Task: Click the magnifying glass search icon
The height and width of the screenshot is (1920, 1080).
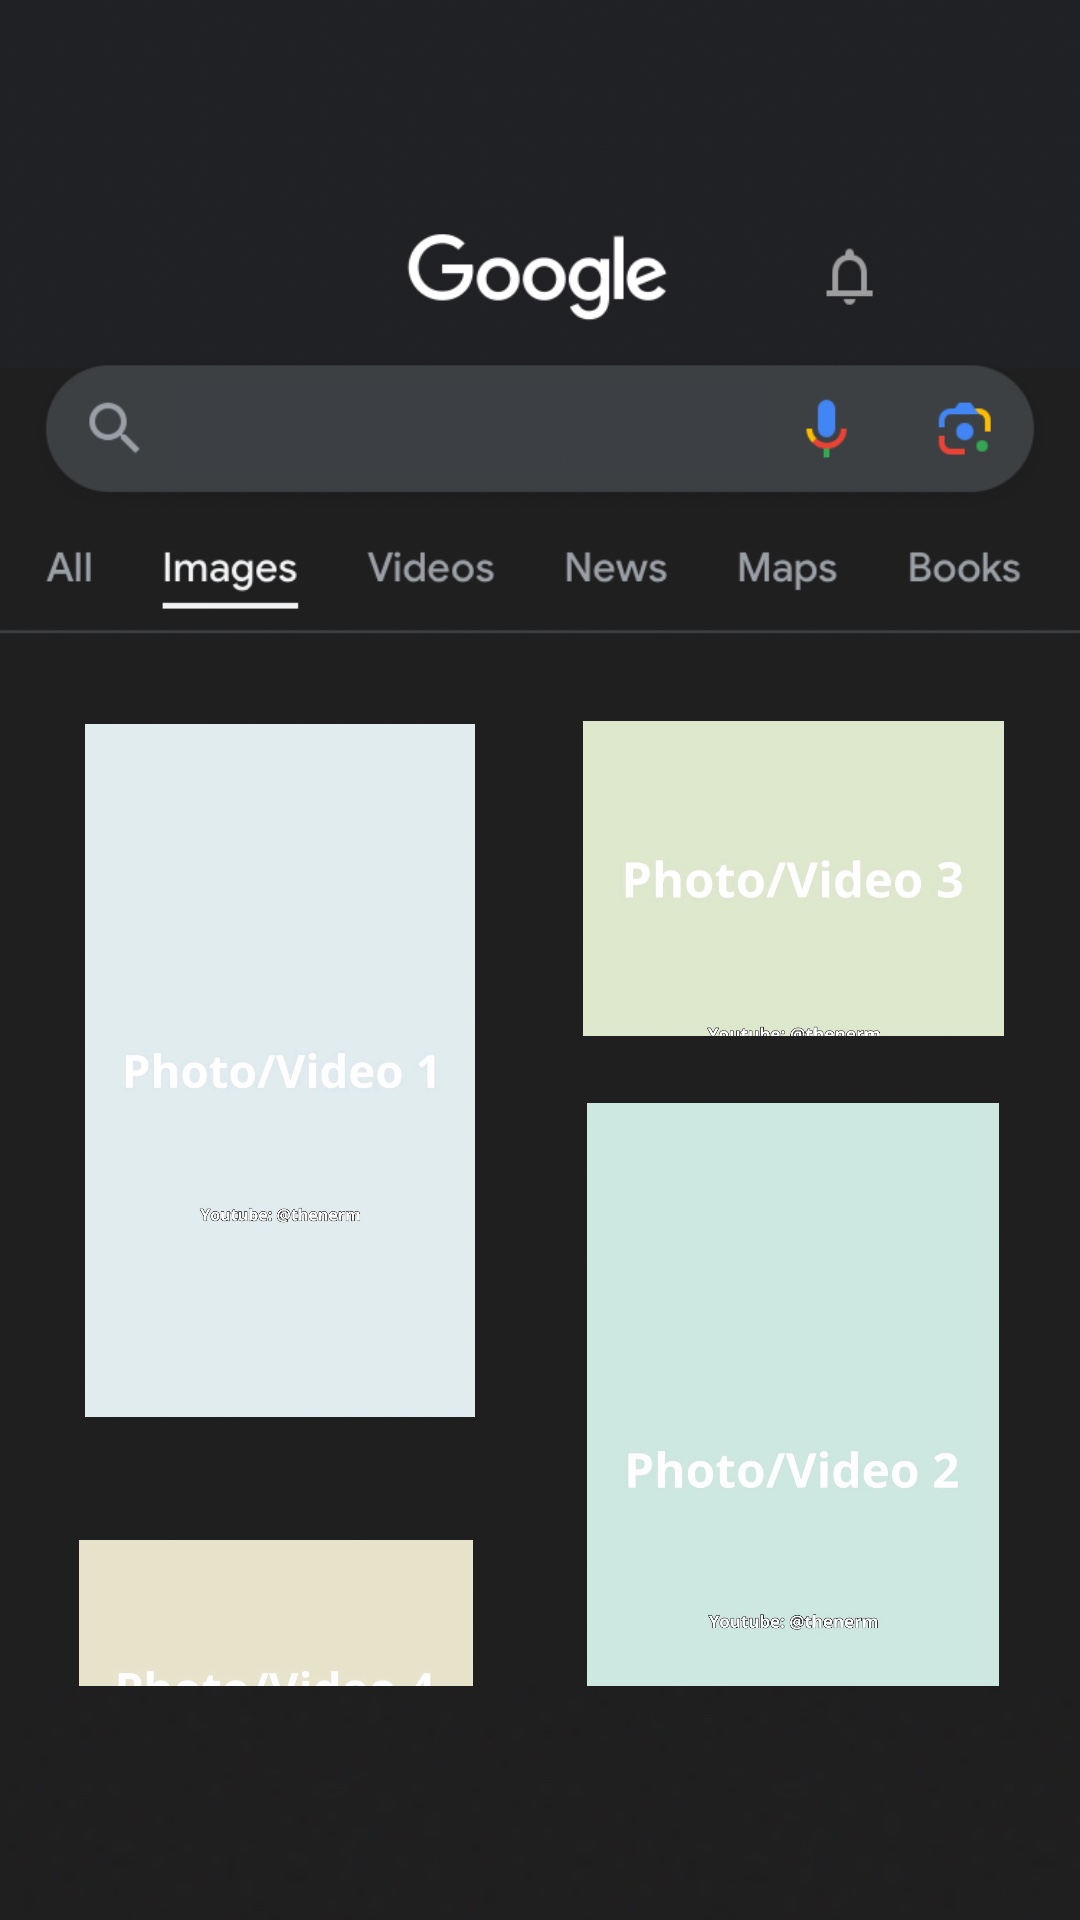Action: (113, 428)
